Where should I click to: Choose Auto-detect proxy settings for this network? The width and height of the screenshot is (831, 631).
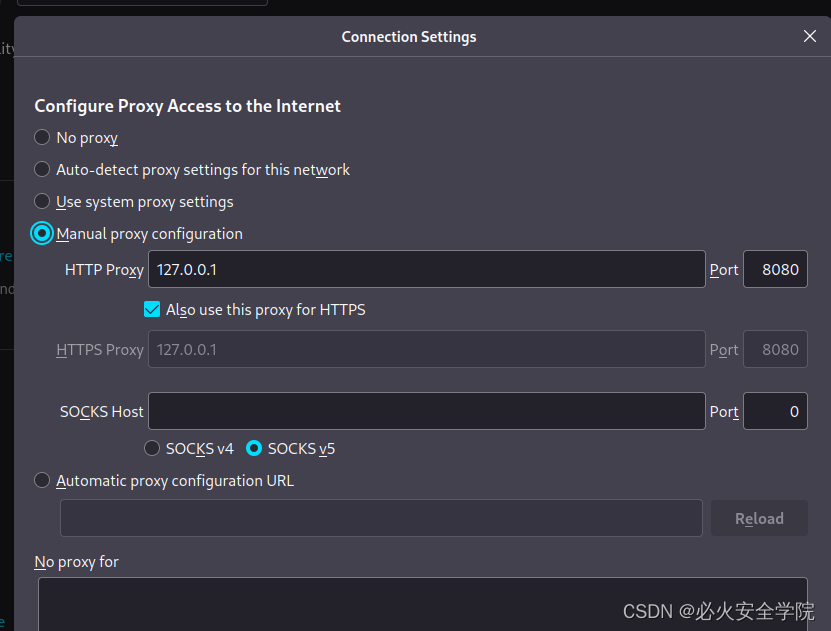[x=42, y=170]
